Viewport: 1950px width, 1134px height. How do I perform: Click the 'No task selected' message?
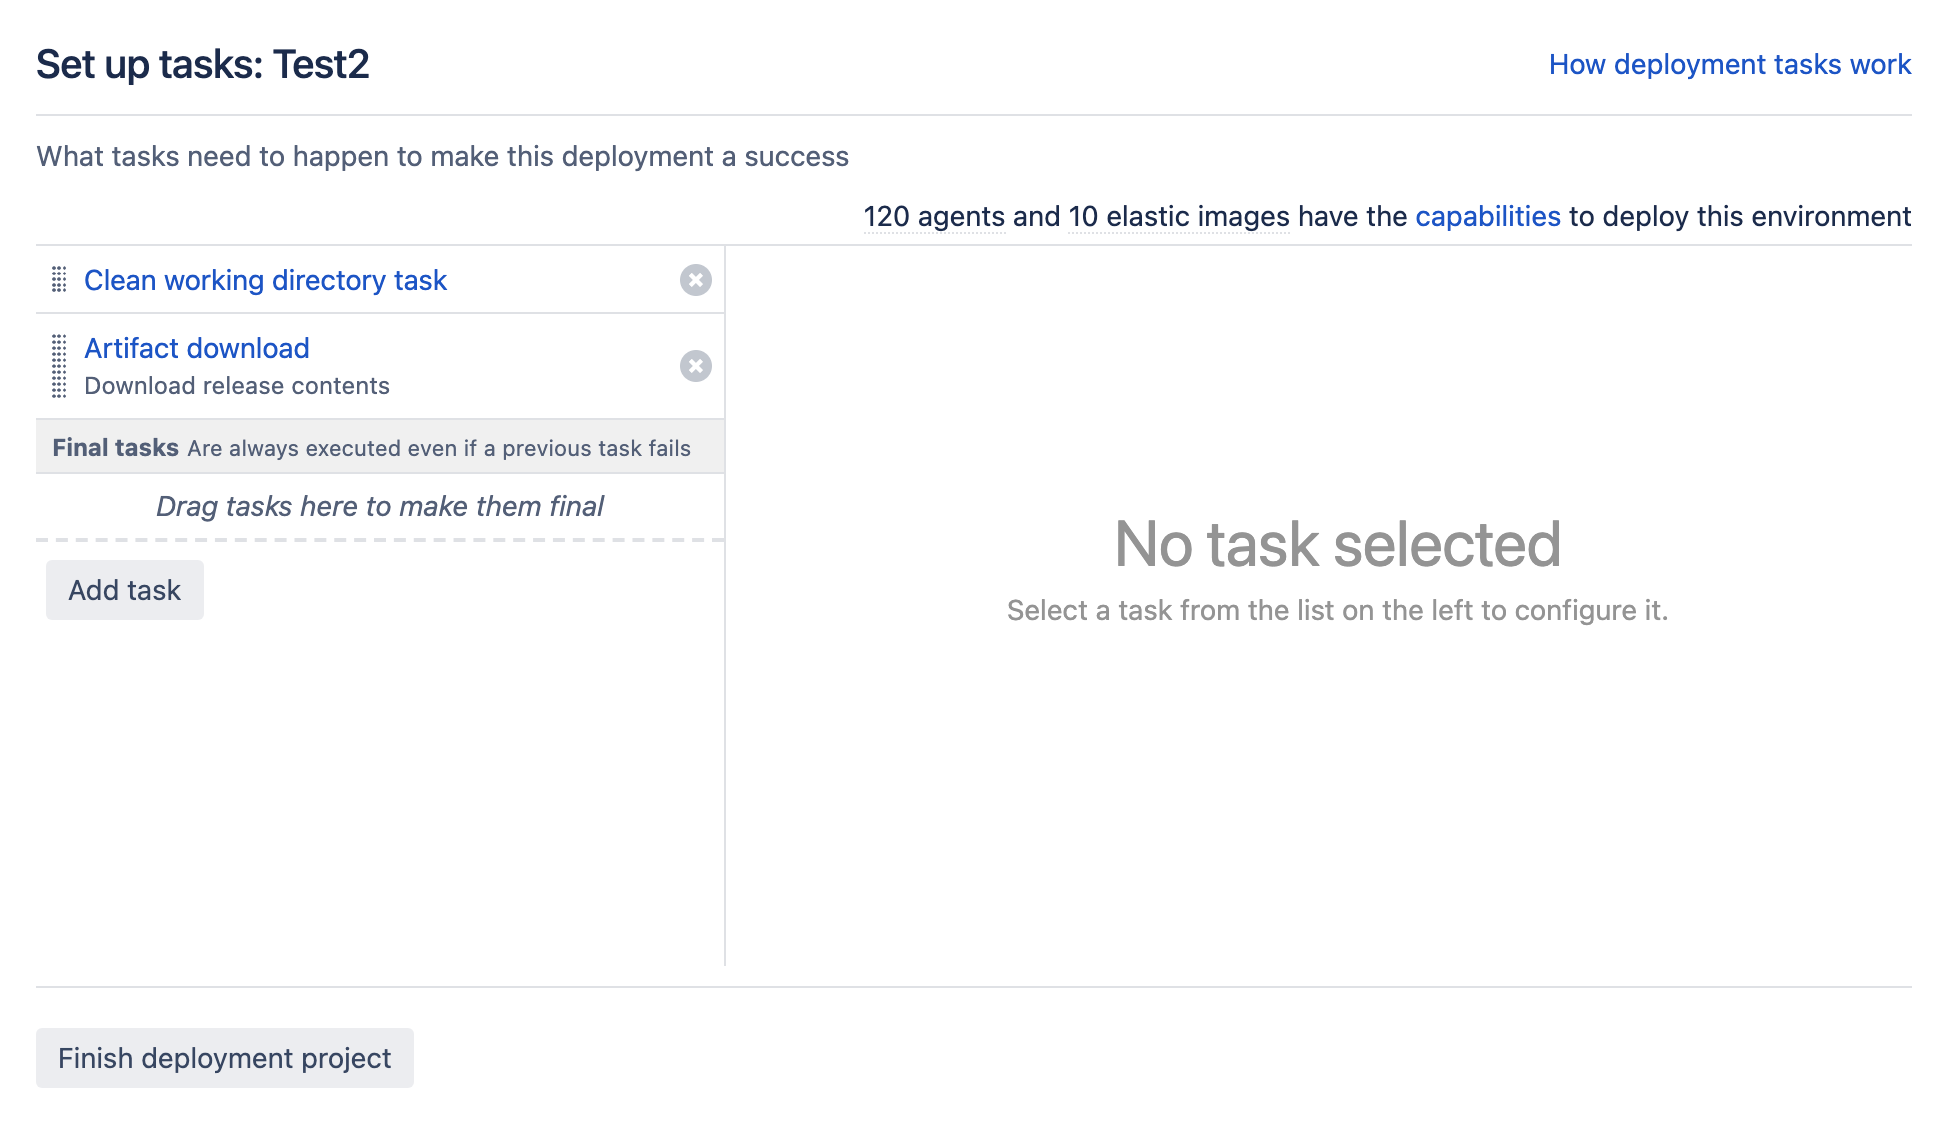(1337, 544)
